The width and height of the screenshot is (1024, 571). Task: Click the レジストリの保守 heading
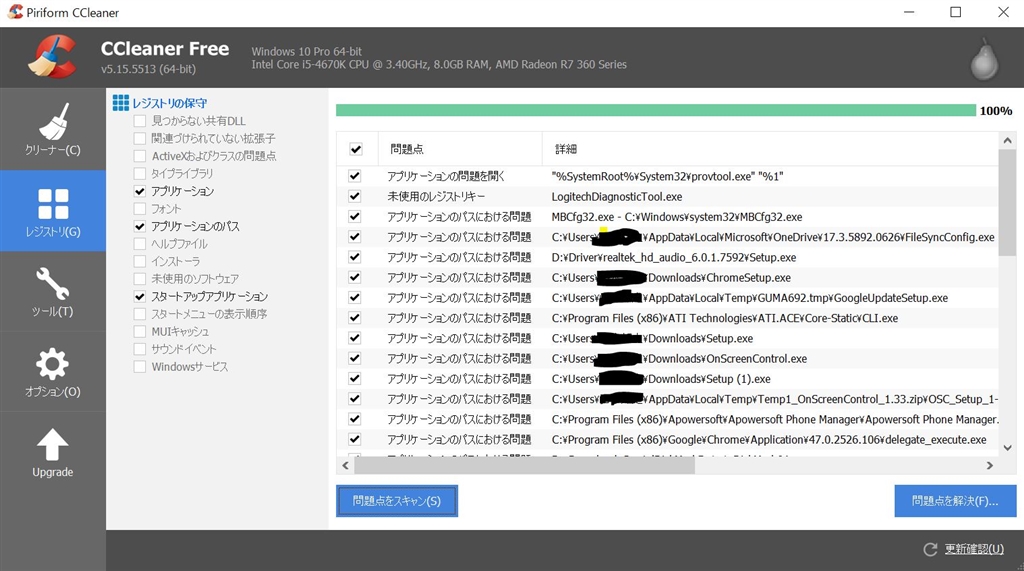click(169, 103)
